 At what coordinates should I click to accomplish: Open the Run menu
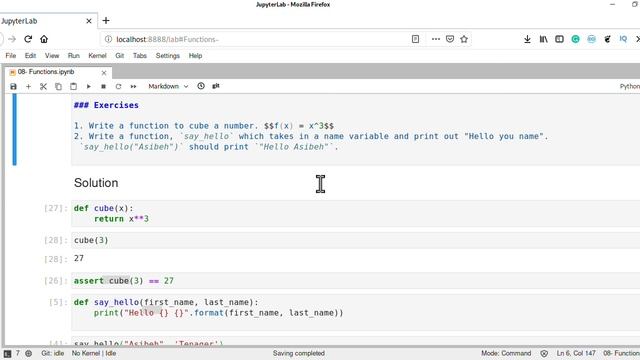pos(73,56)
